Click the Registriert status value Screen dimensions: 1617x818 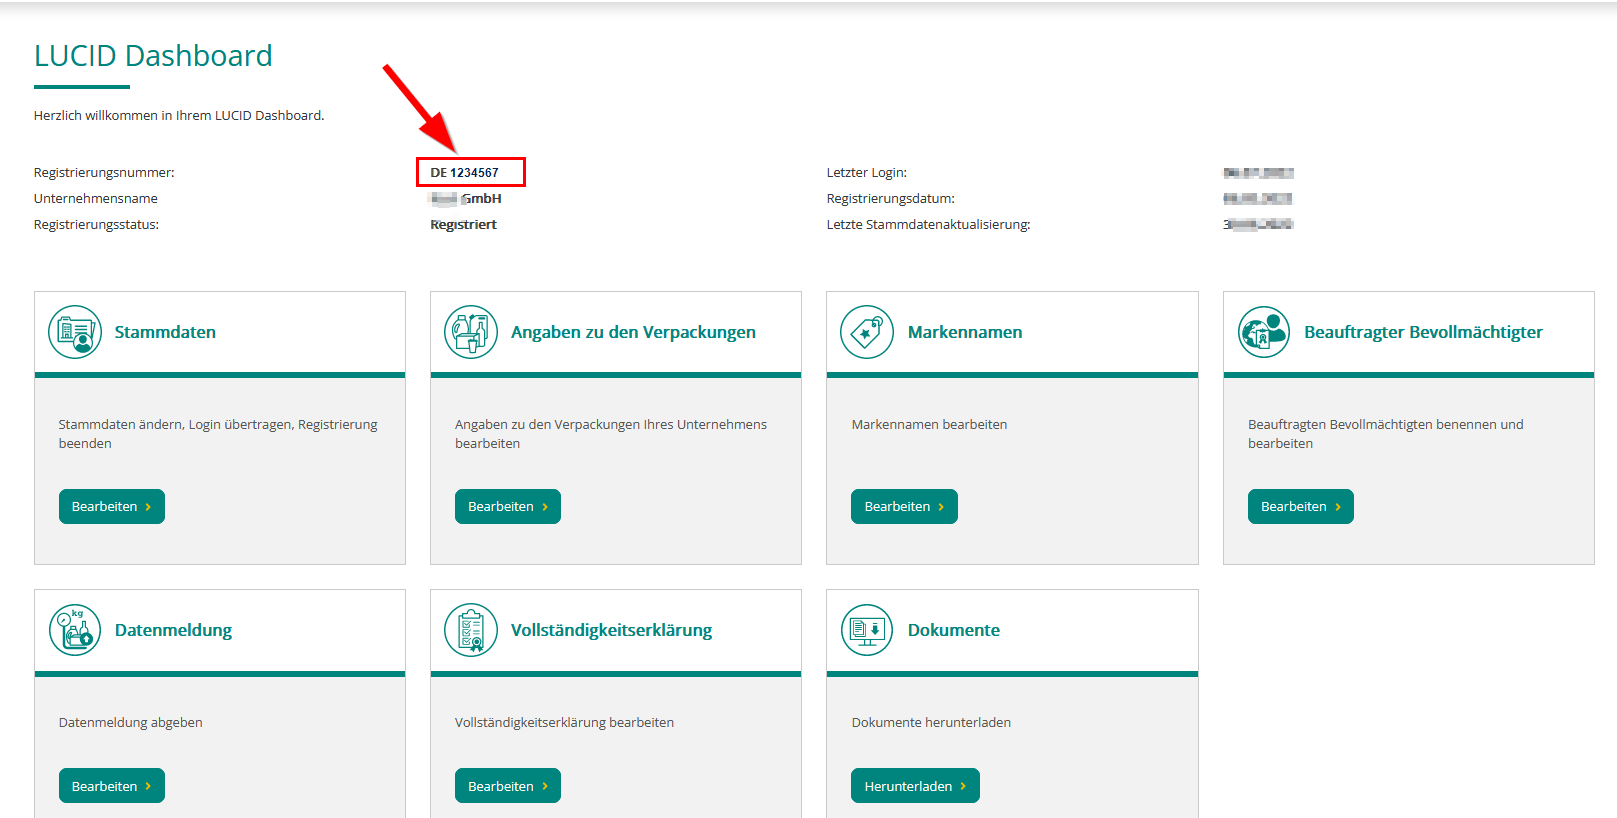tap(463, 224)
